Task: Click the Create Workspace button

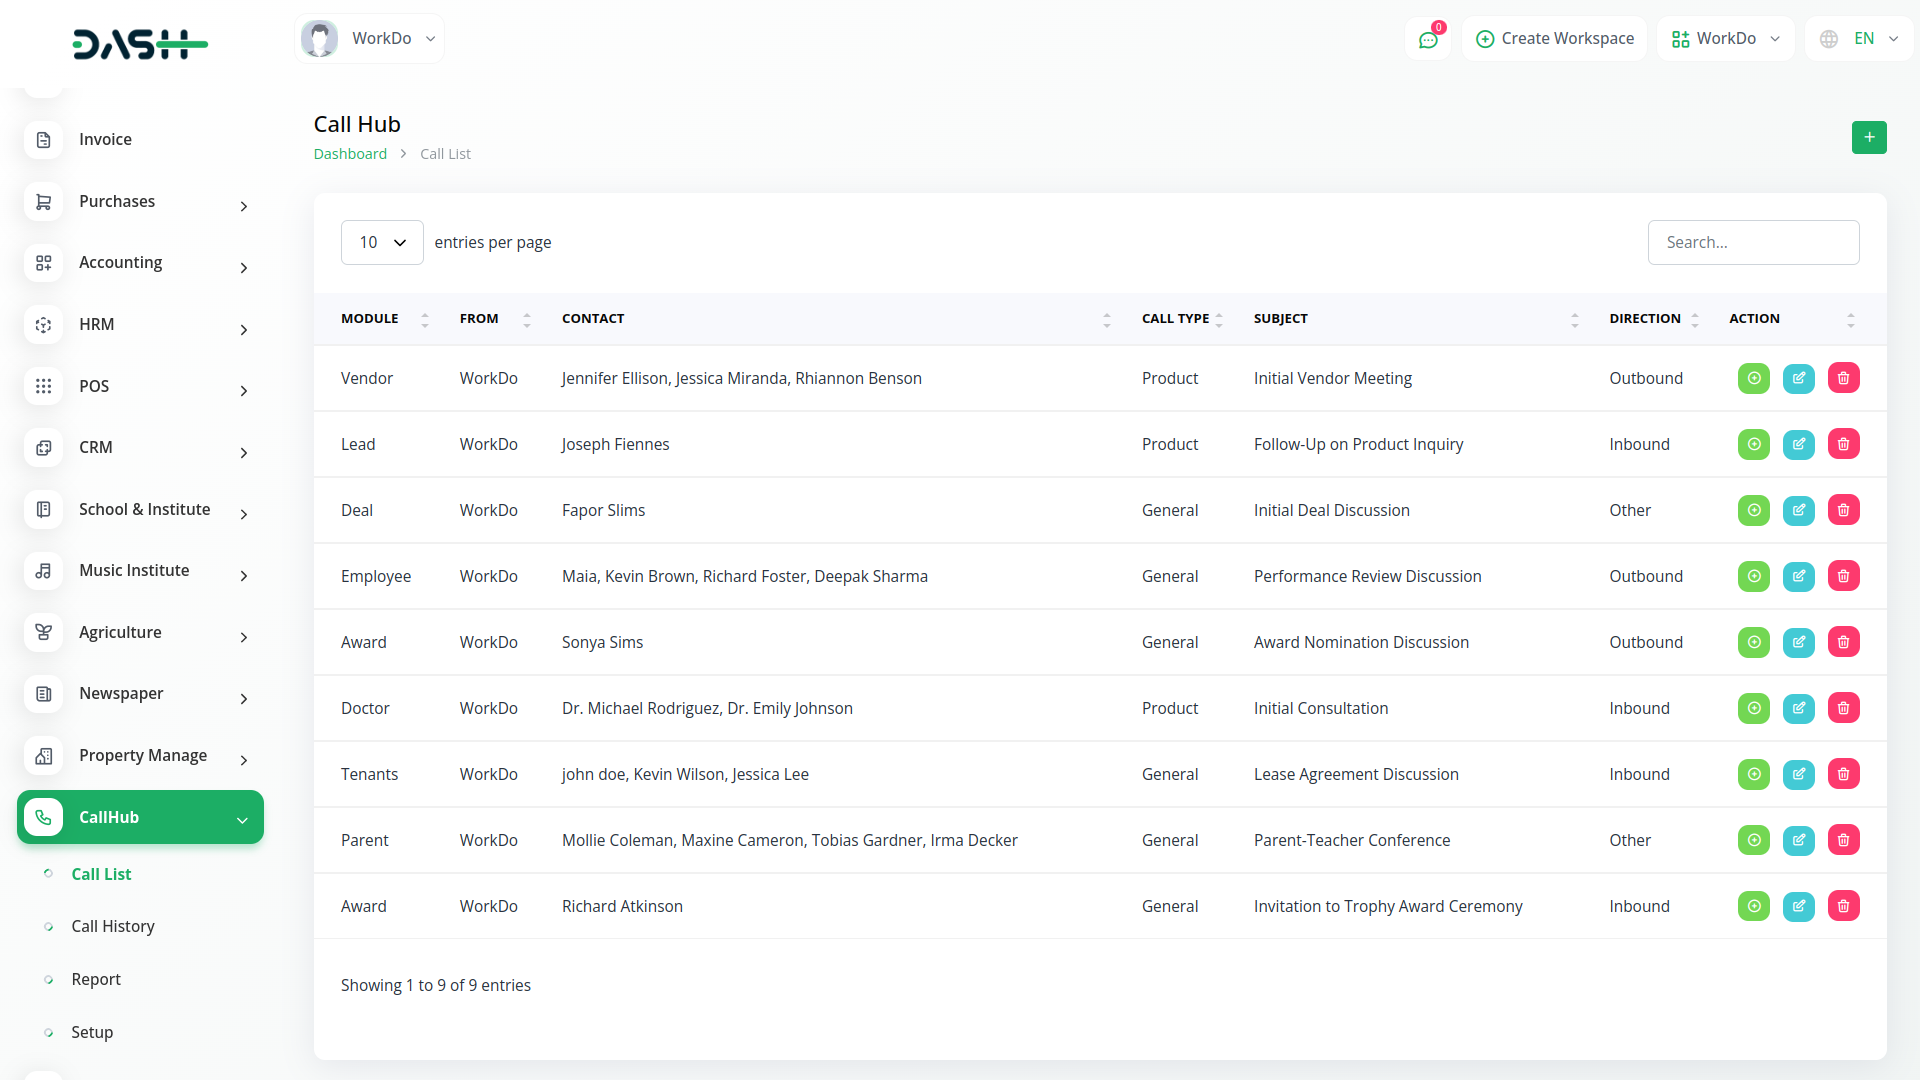Action: click(1554, 39)
